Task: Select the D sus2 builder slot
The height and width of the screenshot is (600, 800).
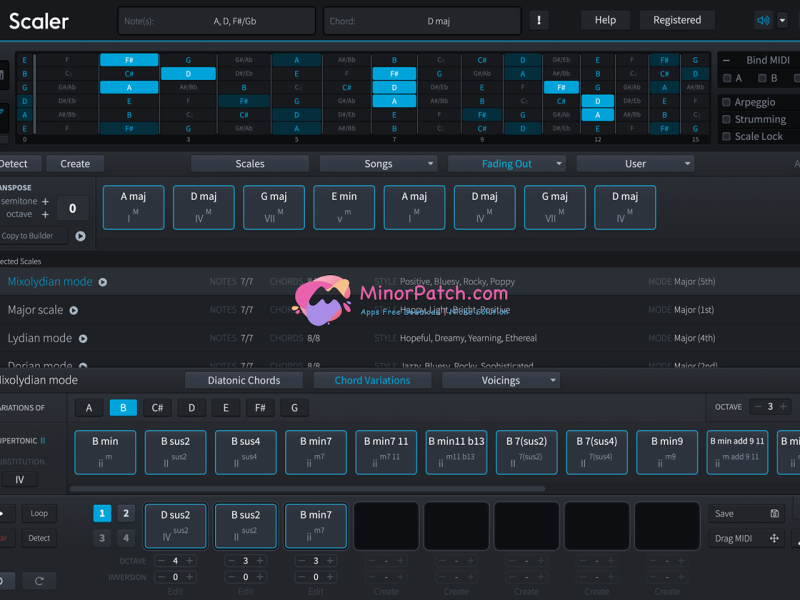Action: tap(176, 526)
